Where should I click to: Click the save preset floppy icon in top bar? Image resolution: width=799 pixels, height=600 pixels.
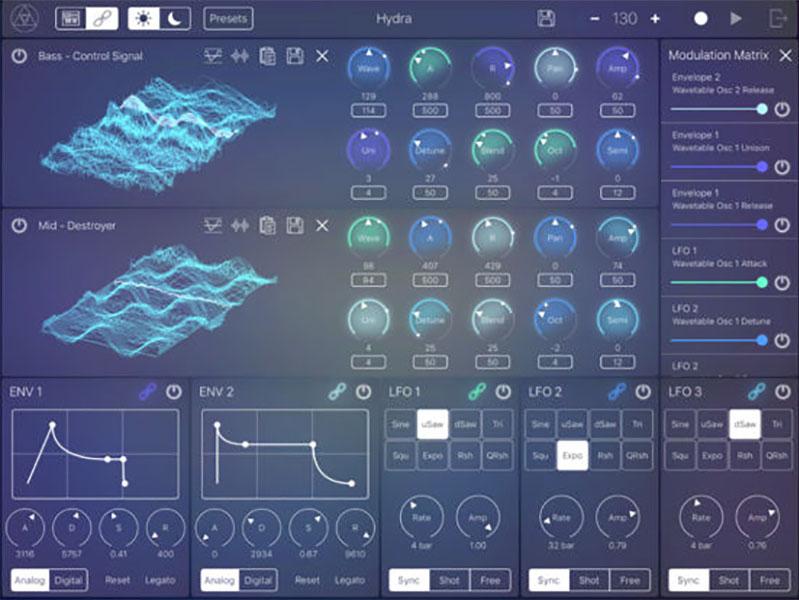click(x=546, y=18)
